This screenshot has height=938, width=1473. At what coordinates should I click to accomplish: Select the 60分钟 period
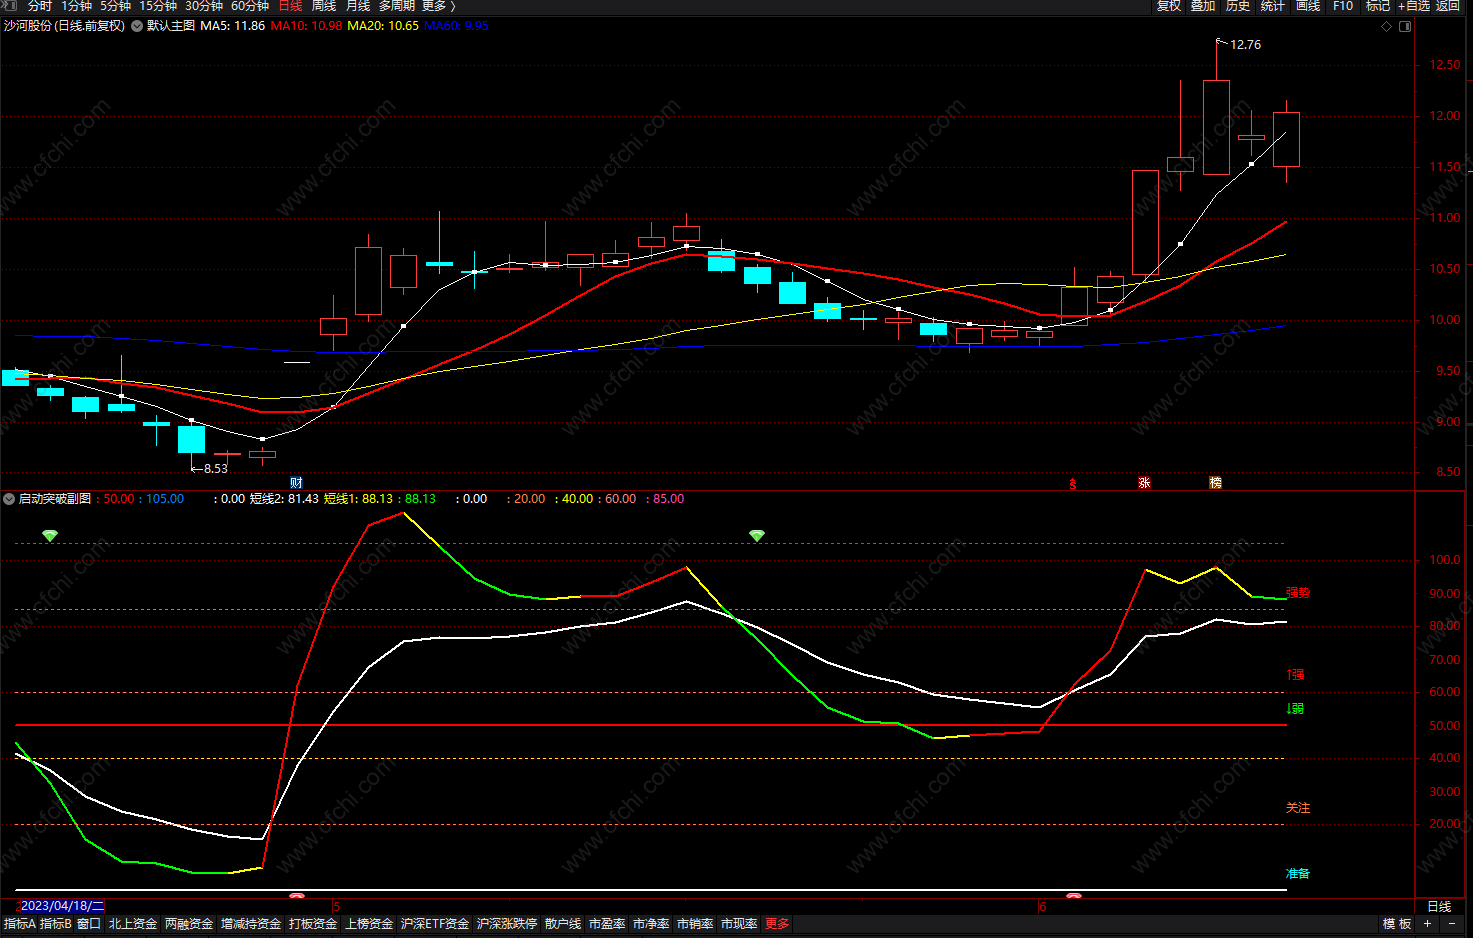click(x=250, y=6)
